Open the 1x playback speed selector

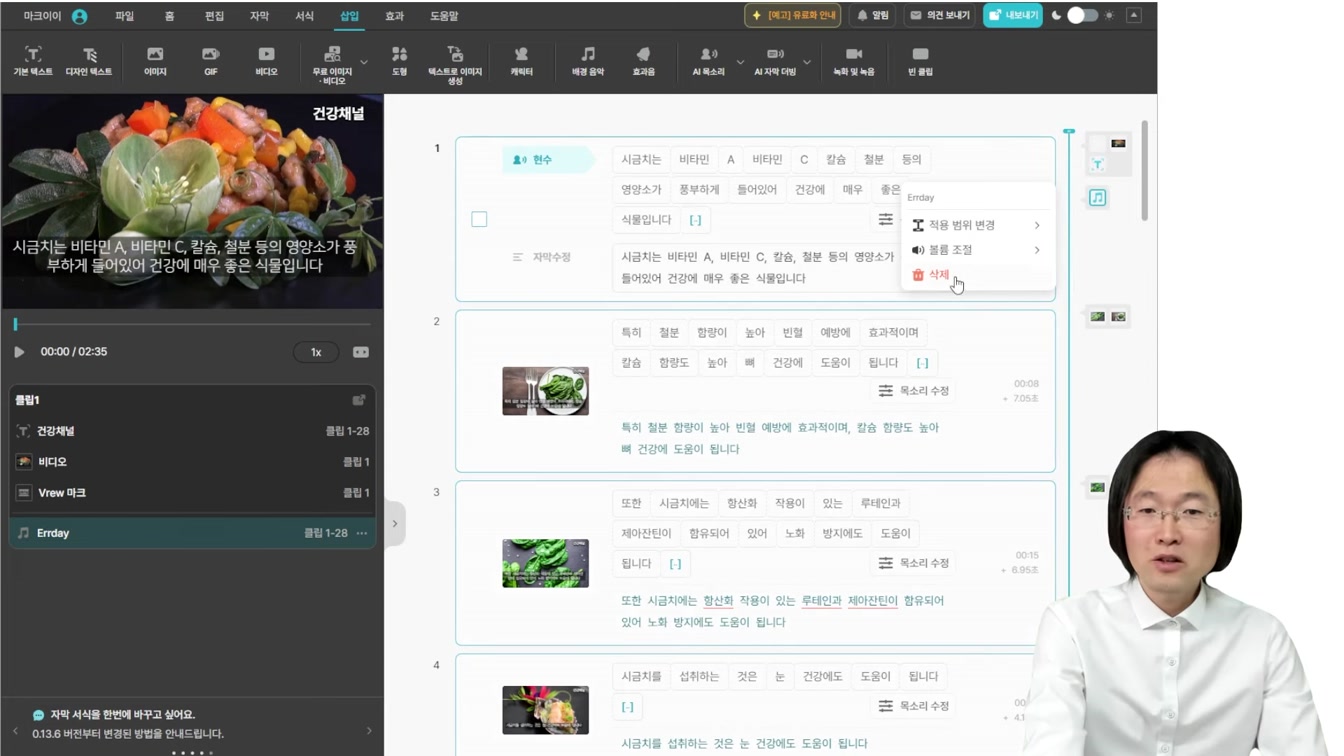click(316, 352)
